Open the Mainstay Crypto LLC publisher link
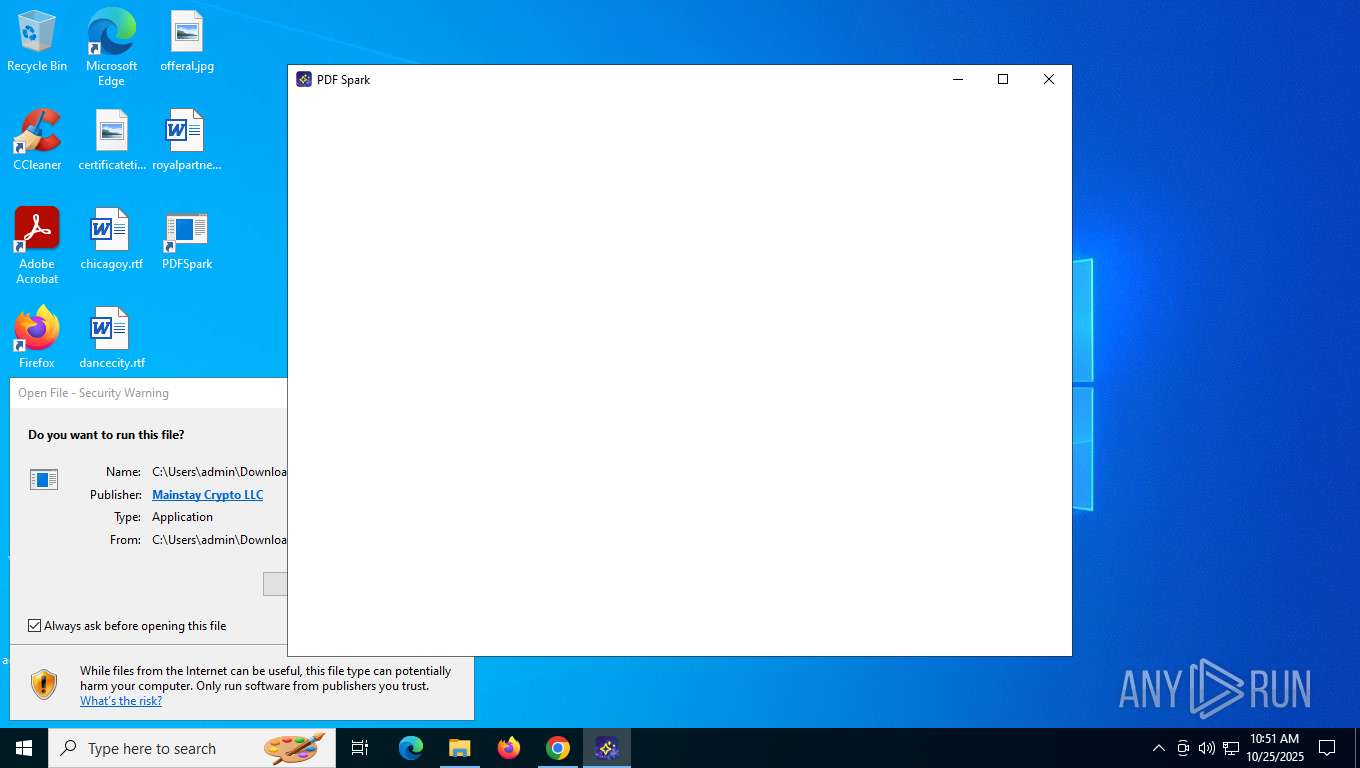 207,495
